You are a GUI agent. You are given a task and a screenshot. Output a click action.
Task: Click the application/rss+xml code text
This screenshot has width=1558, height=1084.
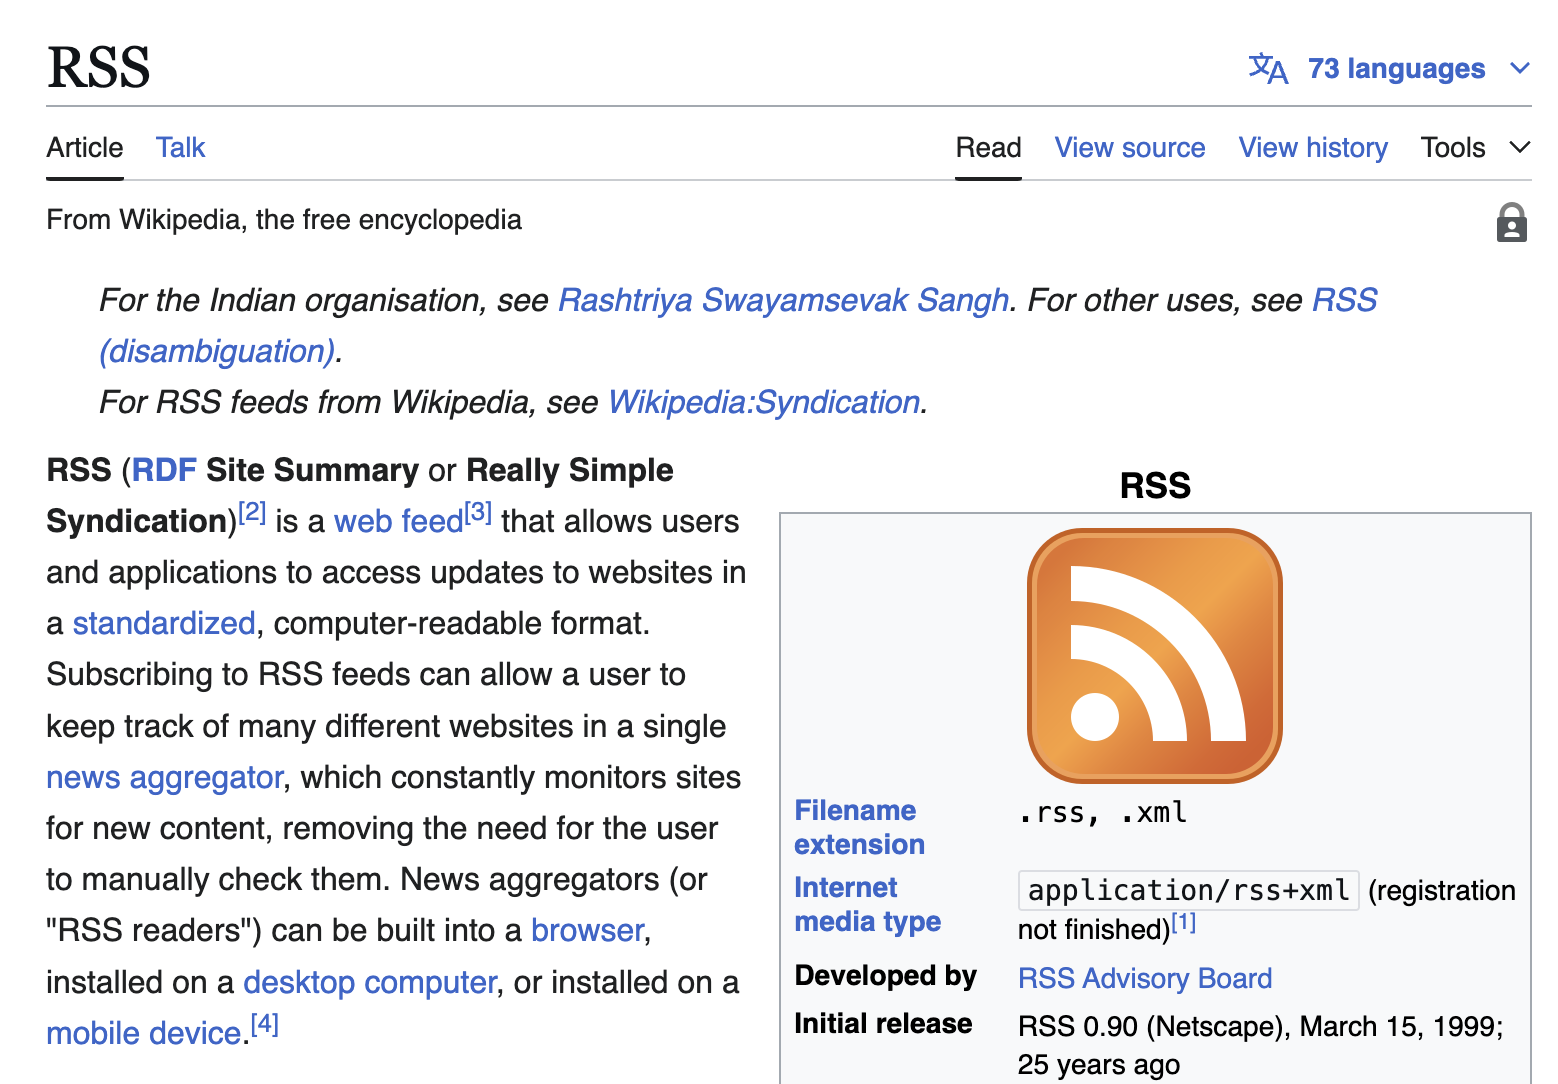(x=1188, y=890)
